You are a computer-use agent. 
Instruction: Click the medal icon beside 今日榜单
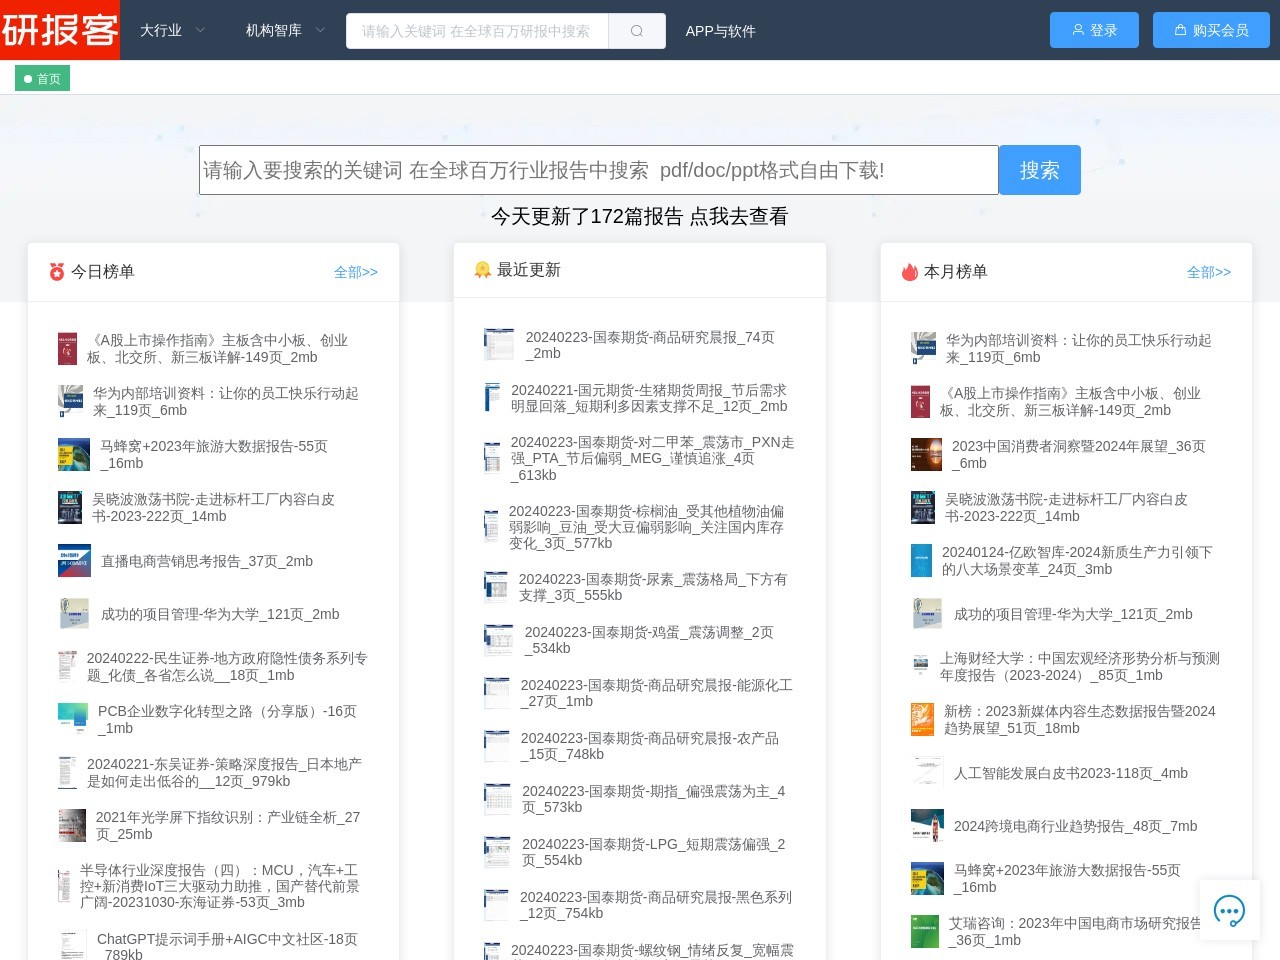[57, 272]
